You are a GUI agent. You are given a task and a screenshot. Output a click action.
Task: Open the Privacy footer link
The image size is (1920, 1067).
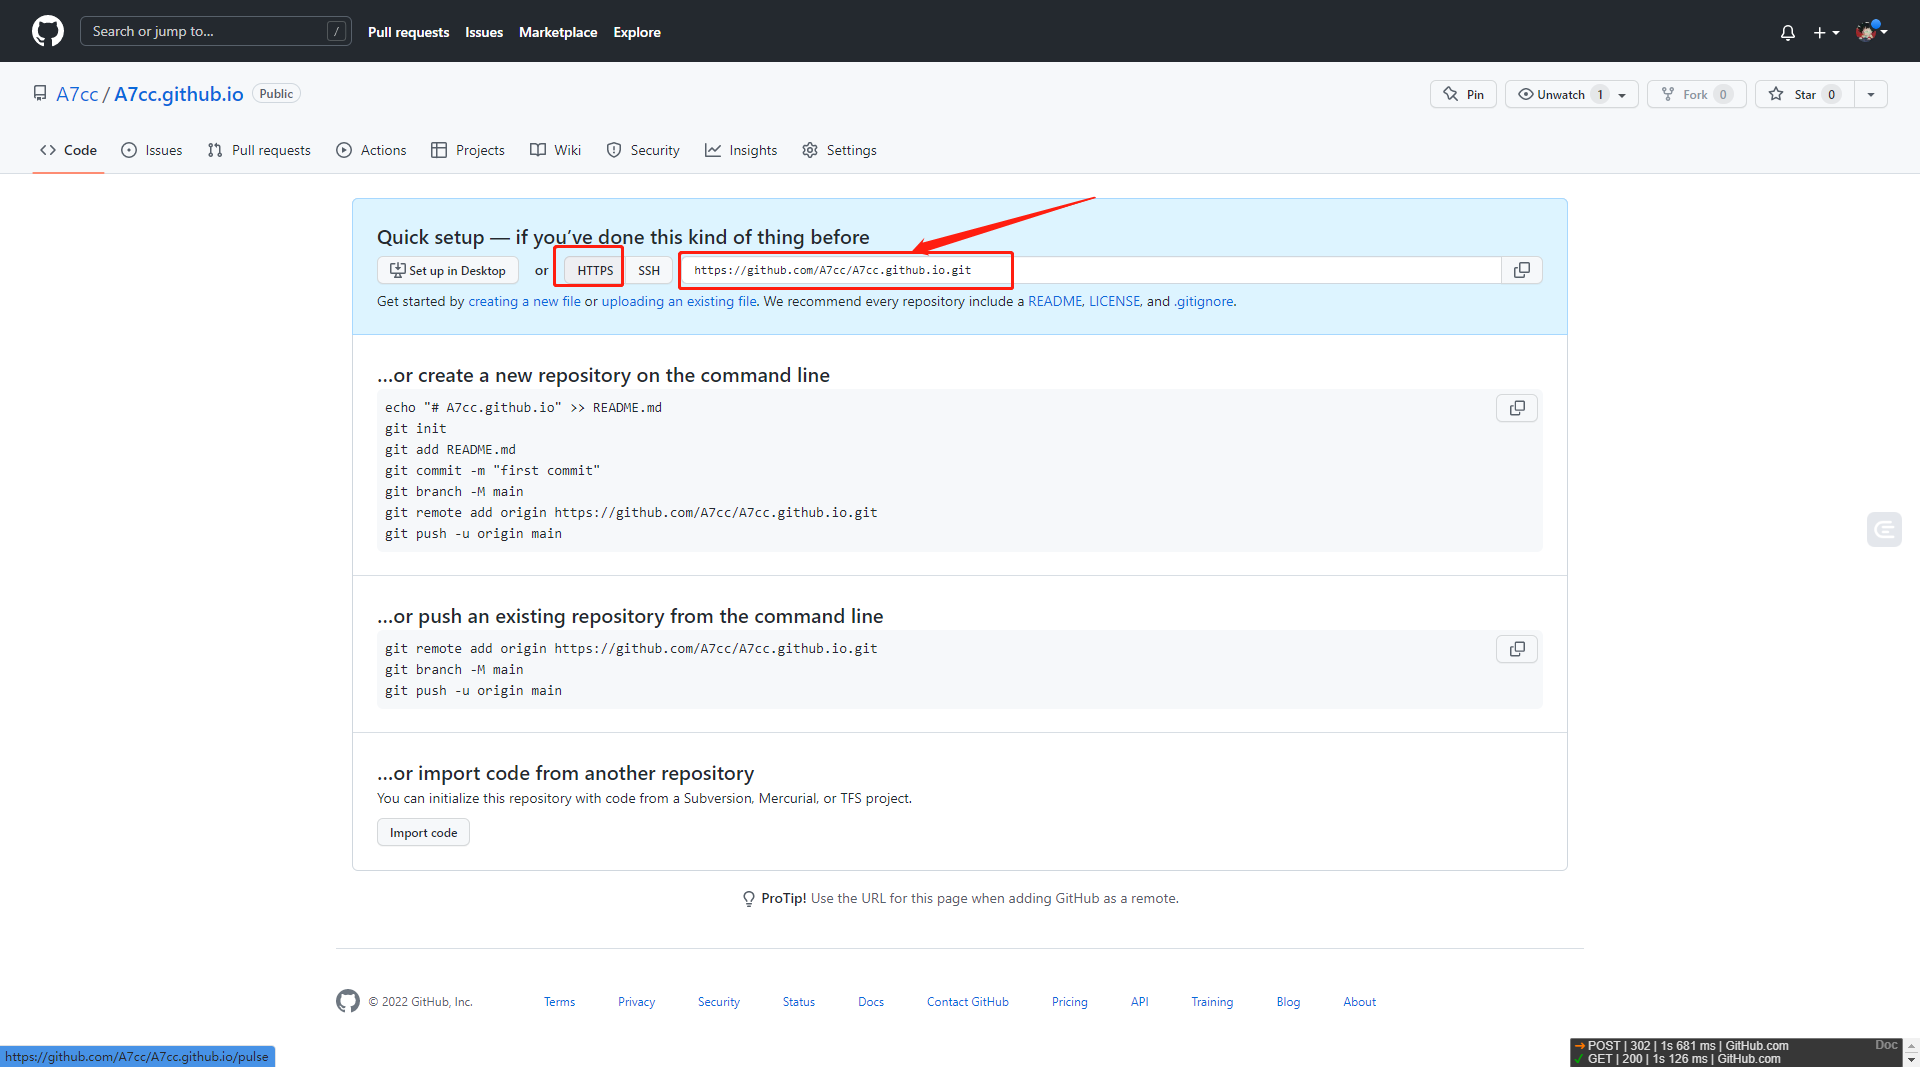pos(636,1002)
